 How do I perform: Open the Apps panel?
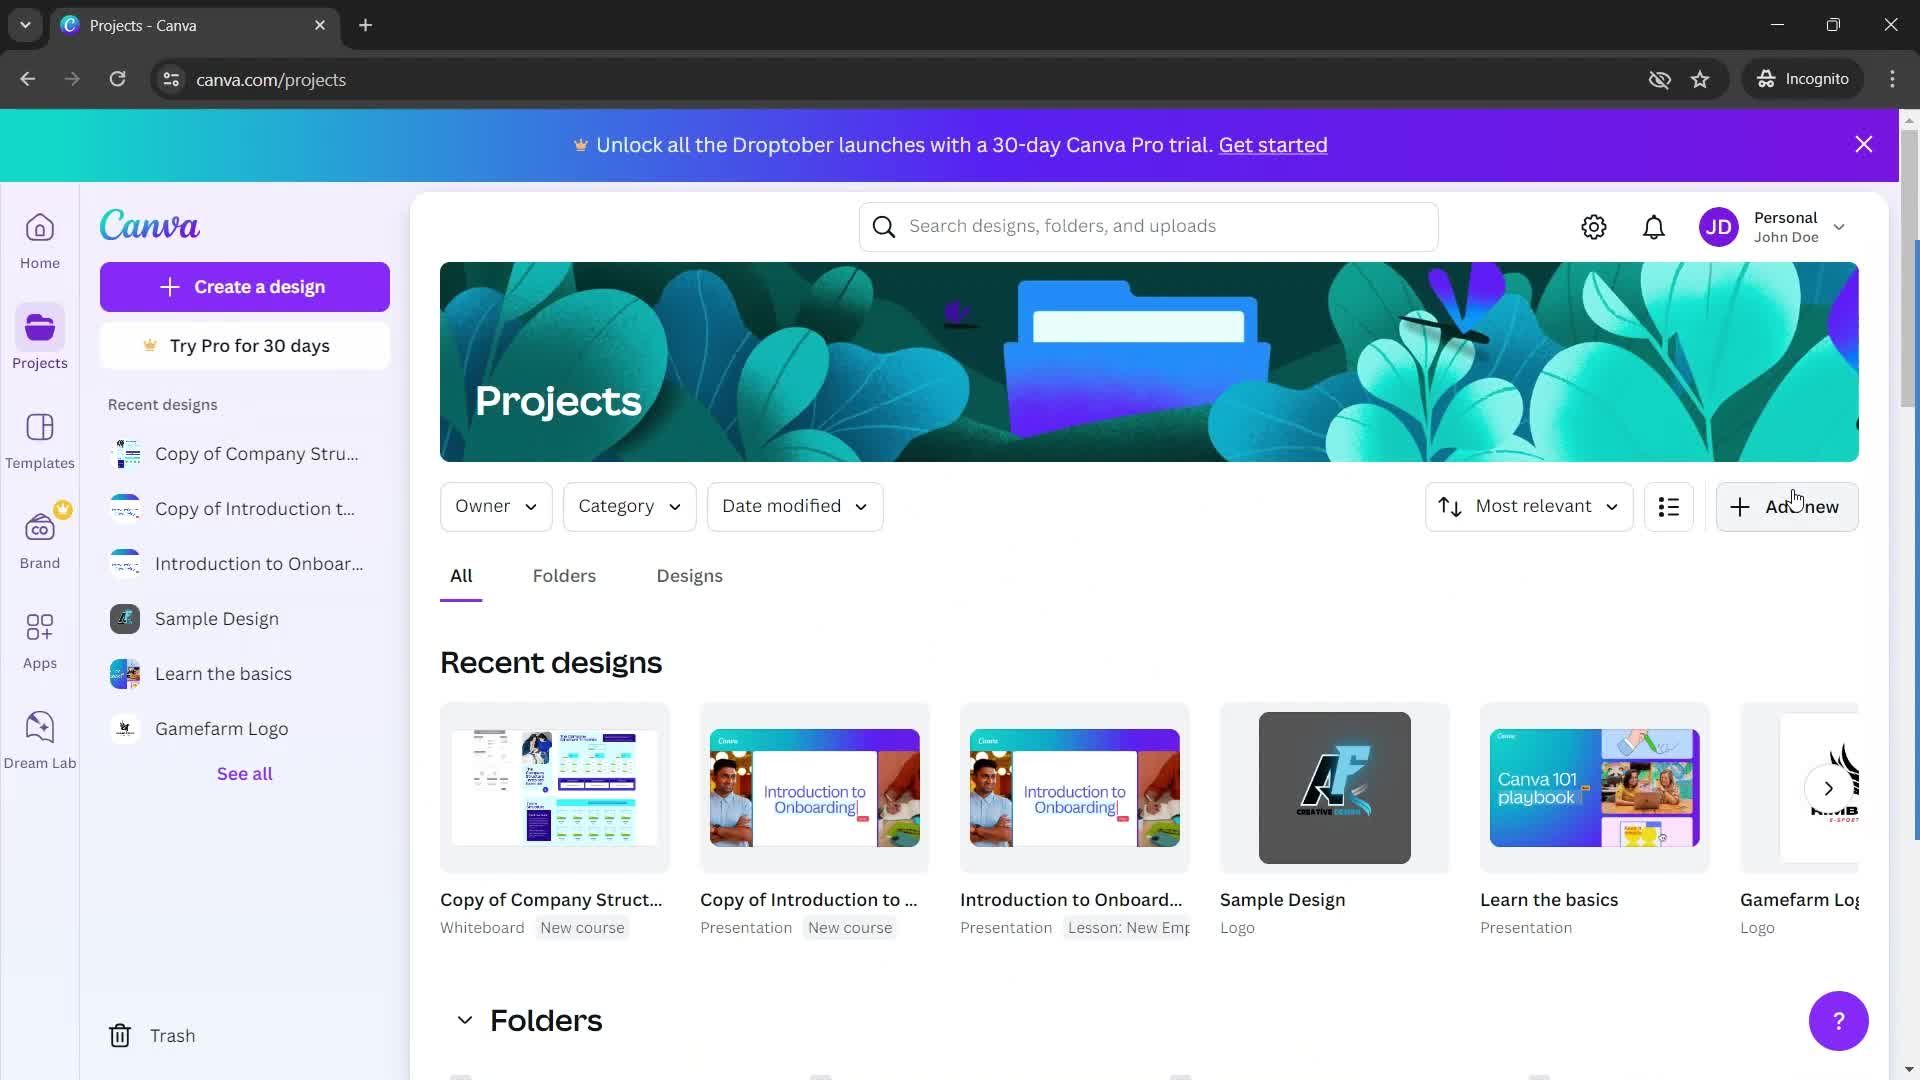40,640
